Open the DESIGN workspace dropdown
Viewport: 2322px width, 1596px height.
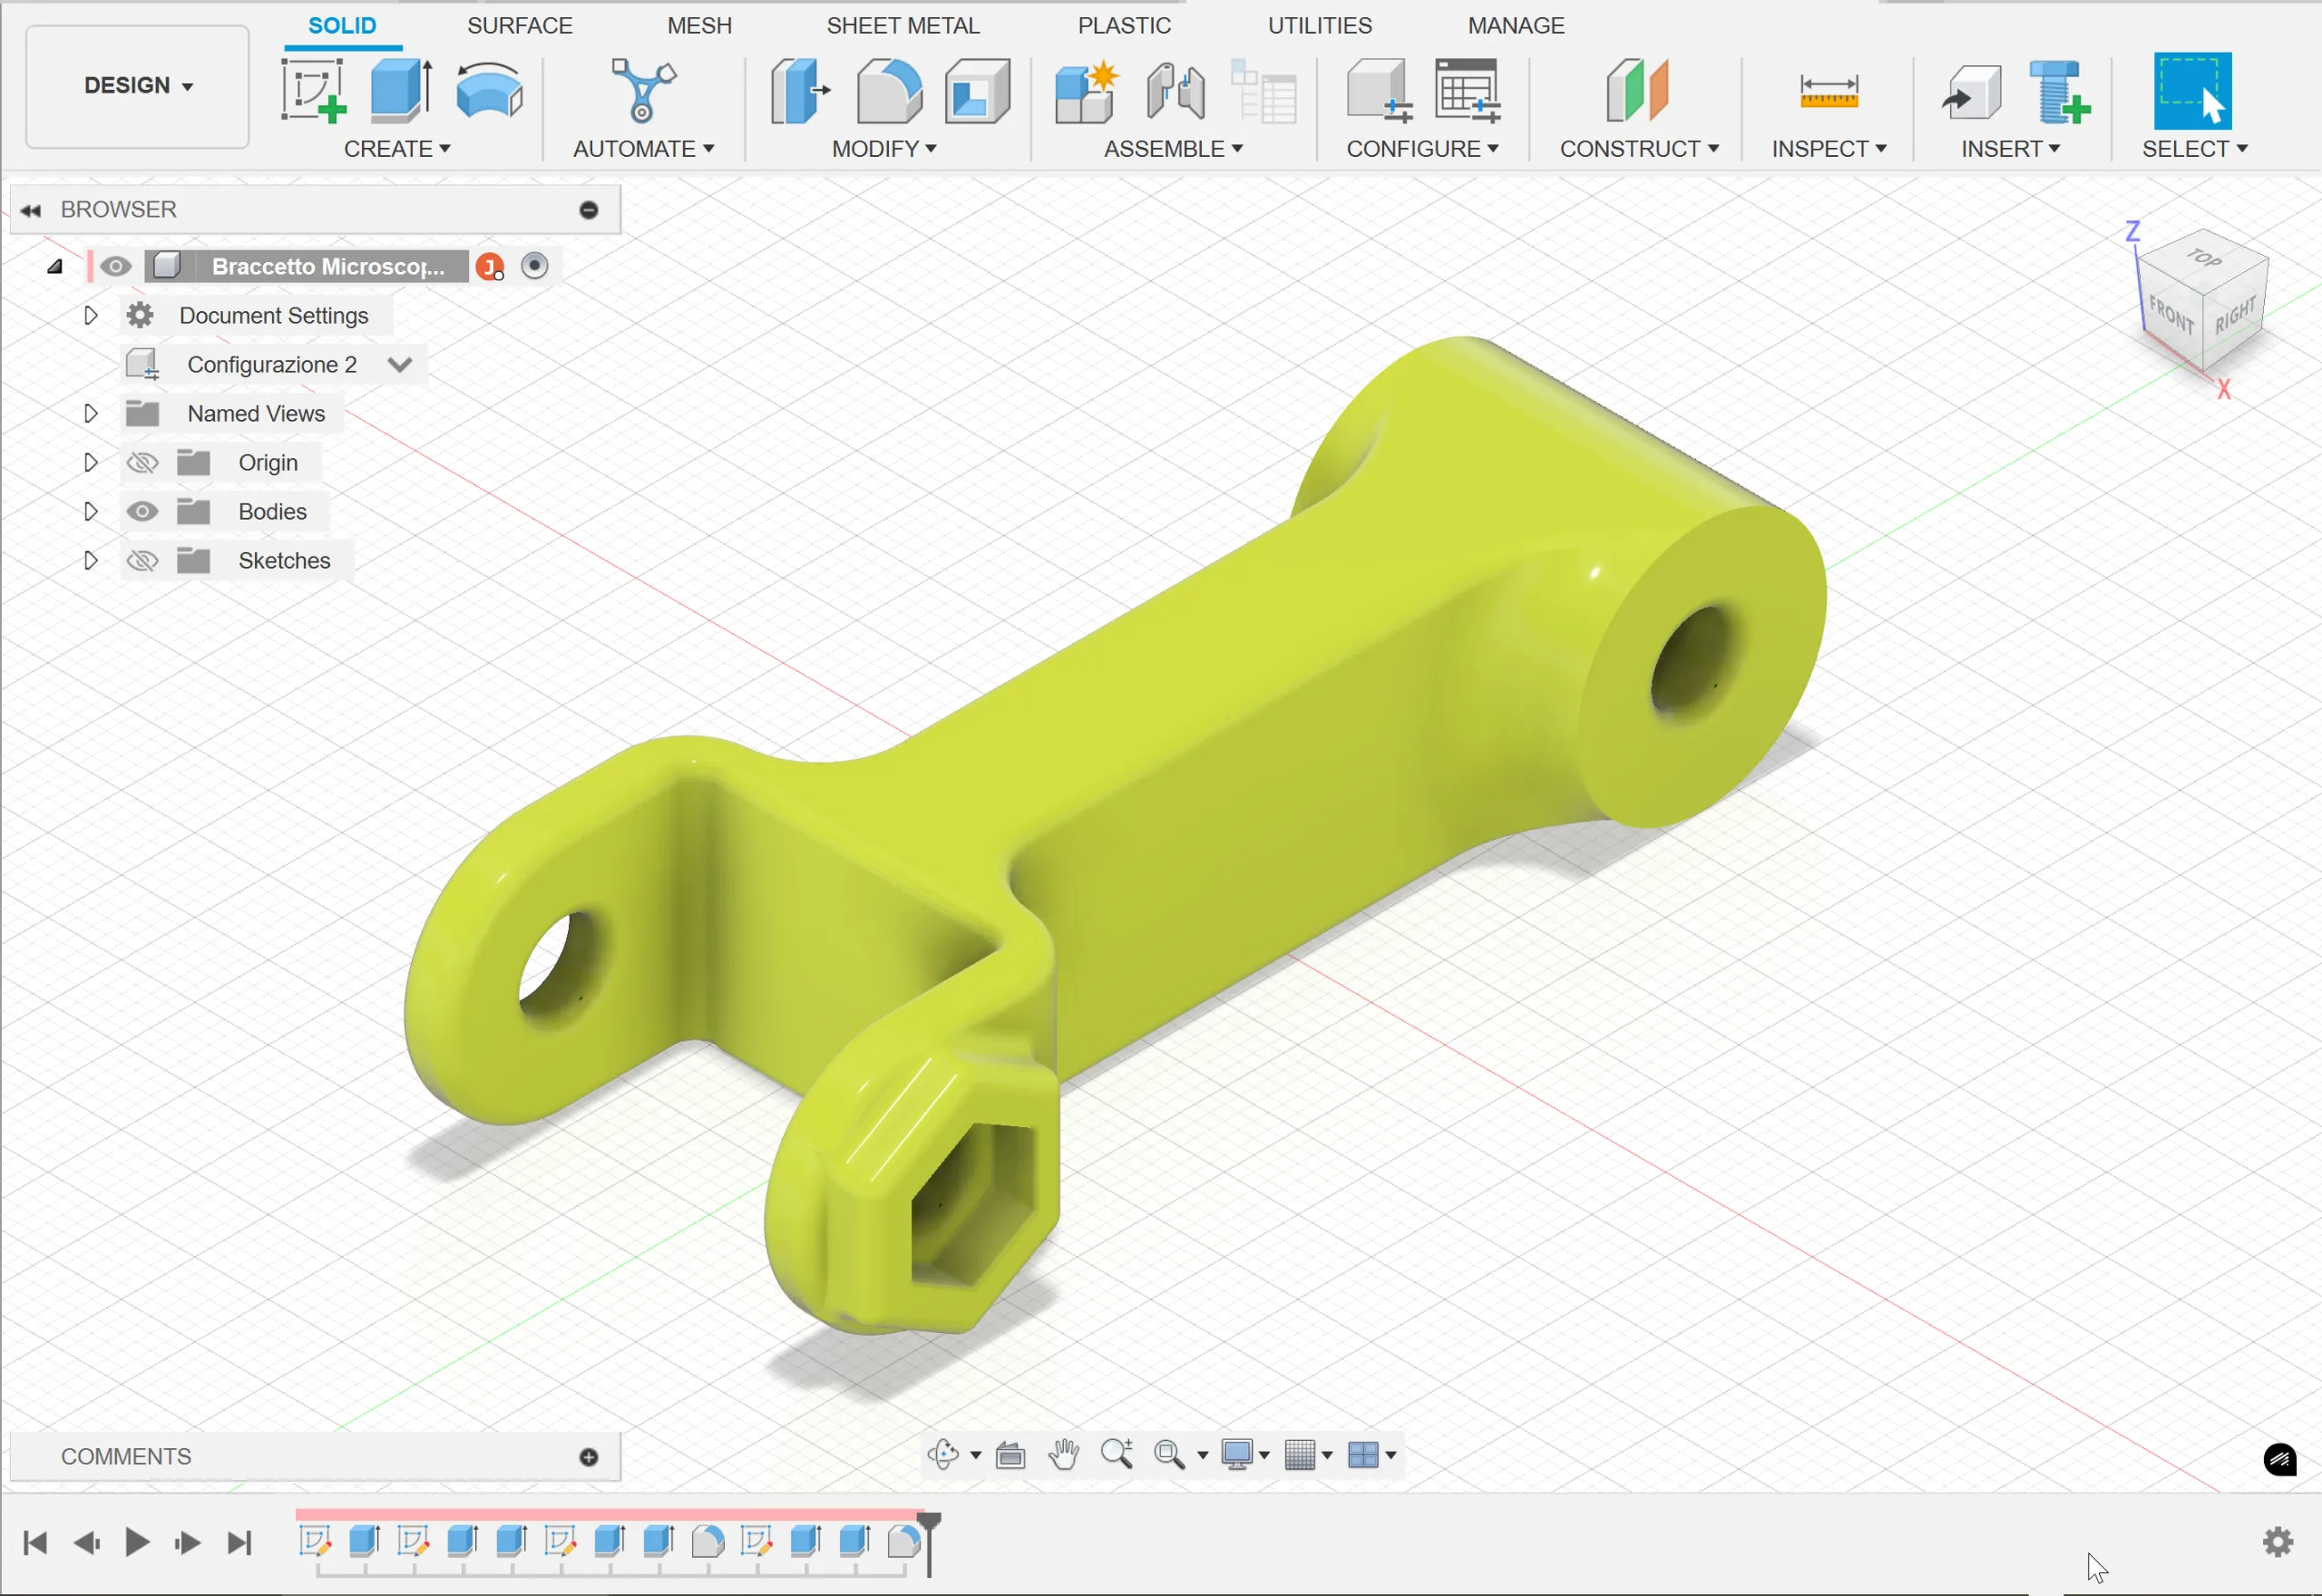coord(138,86)
